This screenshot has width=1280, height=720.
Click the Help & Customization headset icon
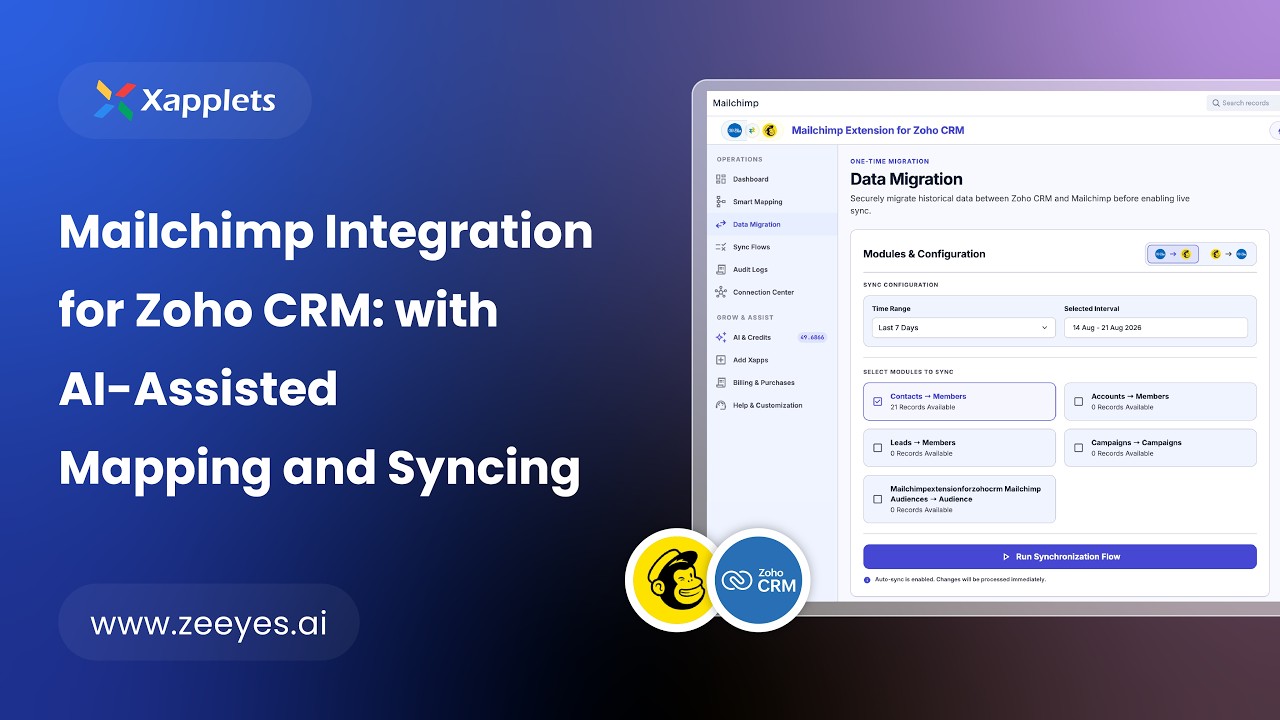coord(721,405)
